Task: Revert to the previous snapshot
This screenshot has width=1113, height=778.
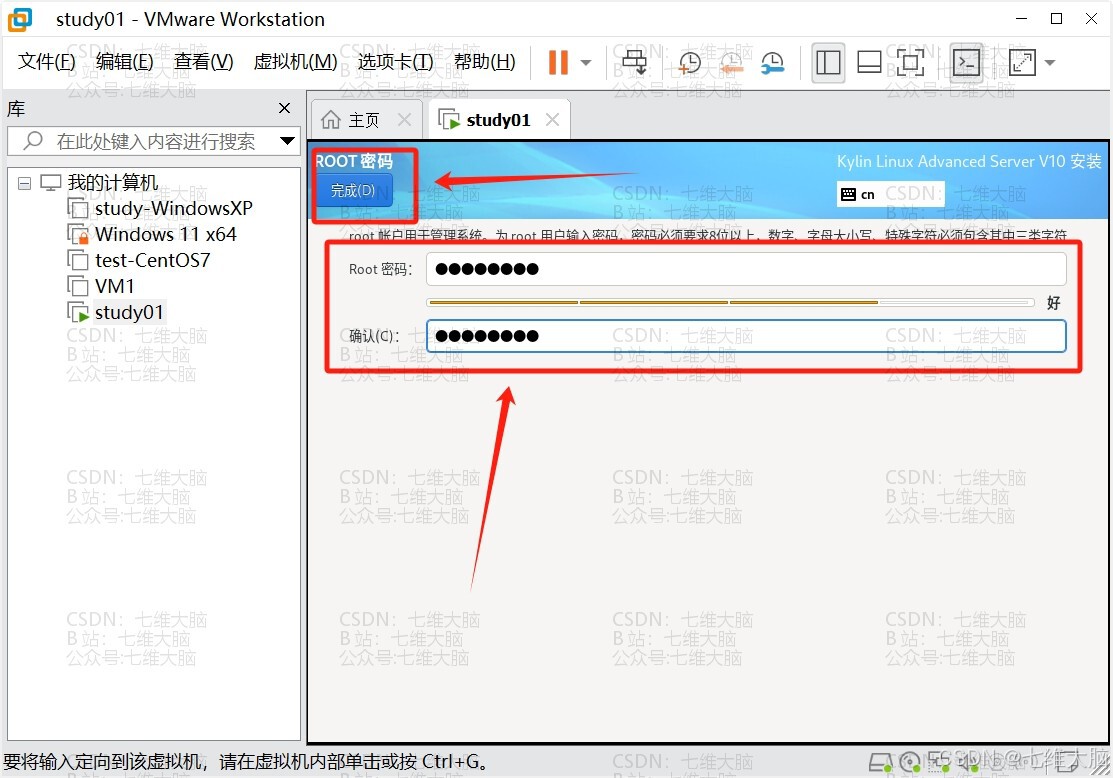Action: 730,62
